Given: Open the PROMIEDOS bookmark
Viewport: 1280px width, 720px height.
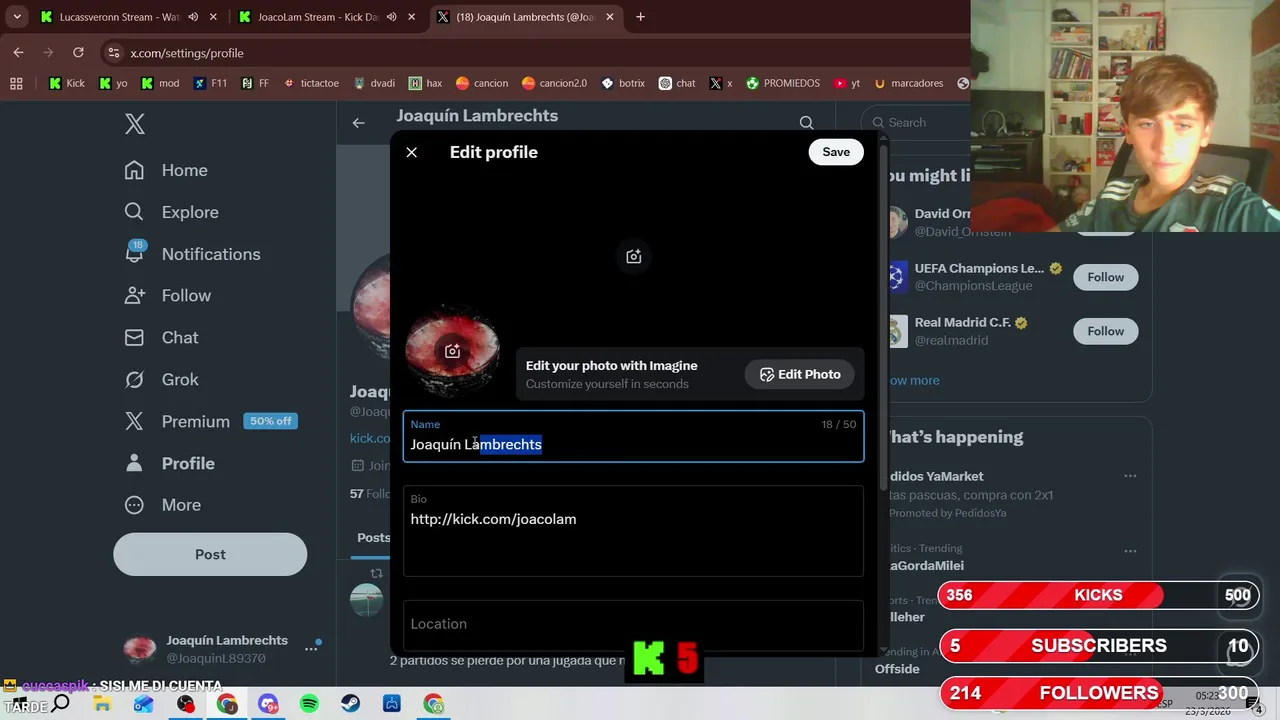Looking at the screenshot, I should coord(783,83).
